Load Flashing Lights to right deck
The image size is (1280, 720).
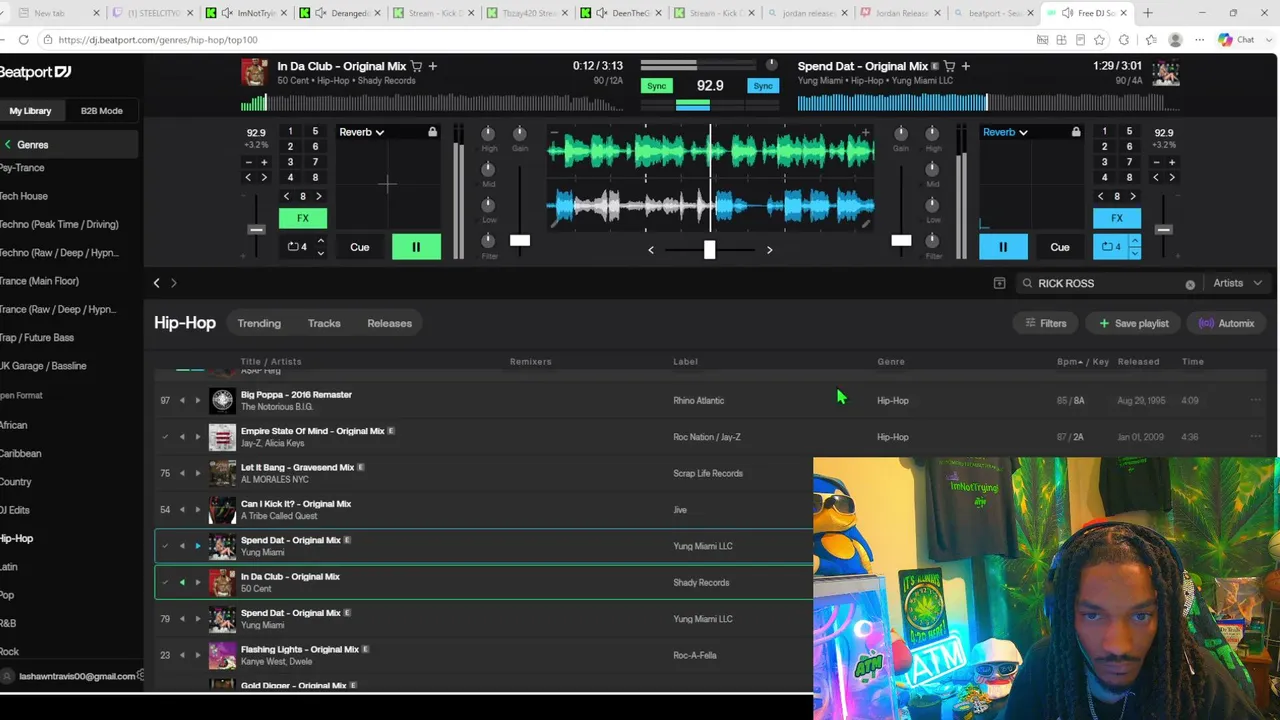point(198,655)
